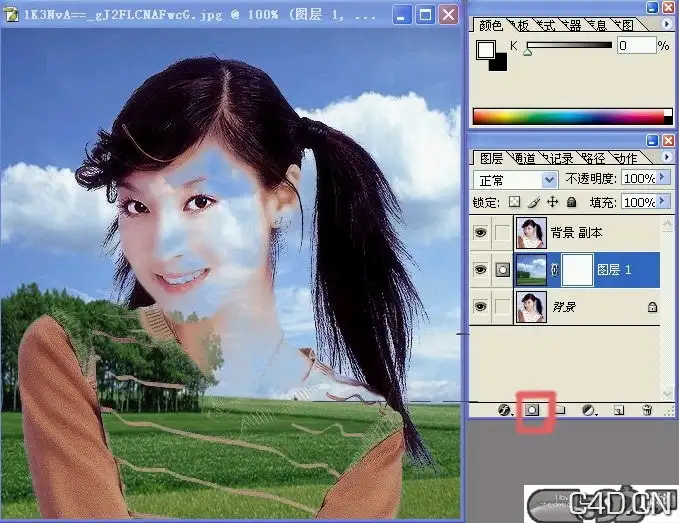Toggle link box of 背景 layer
679x523 pixels.
502,307
